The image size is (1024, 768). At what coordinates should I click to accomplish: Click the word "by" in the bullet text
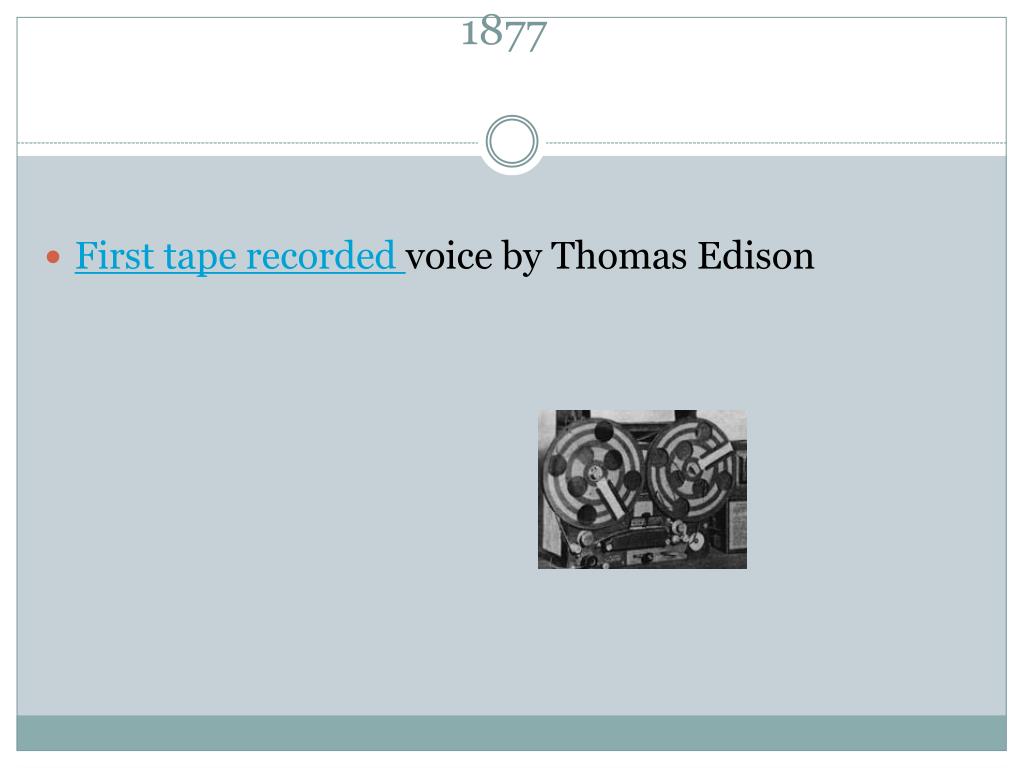[522, 257]
